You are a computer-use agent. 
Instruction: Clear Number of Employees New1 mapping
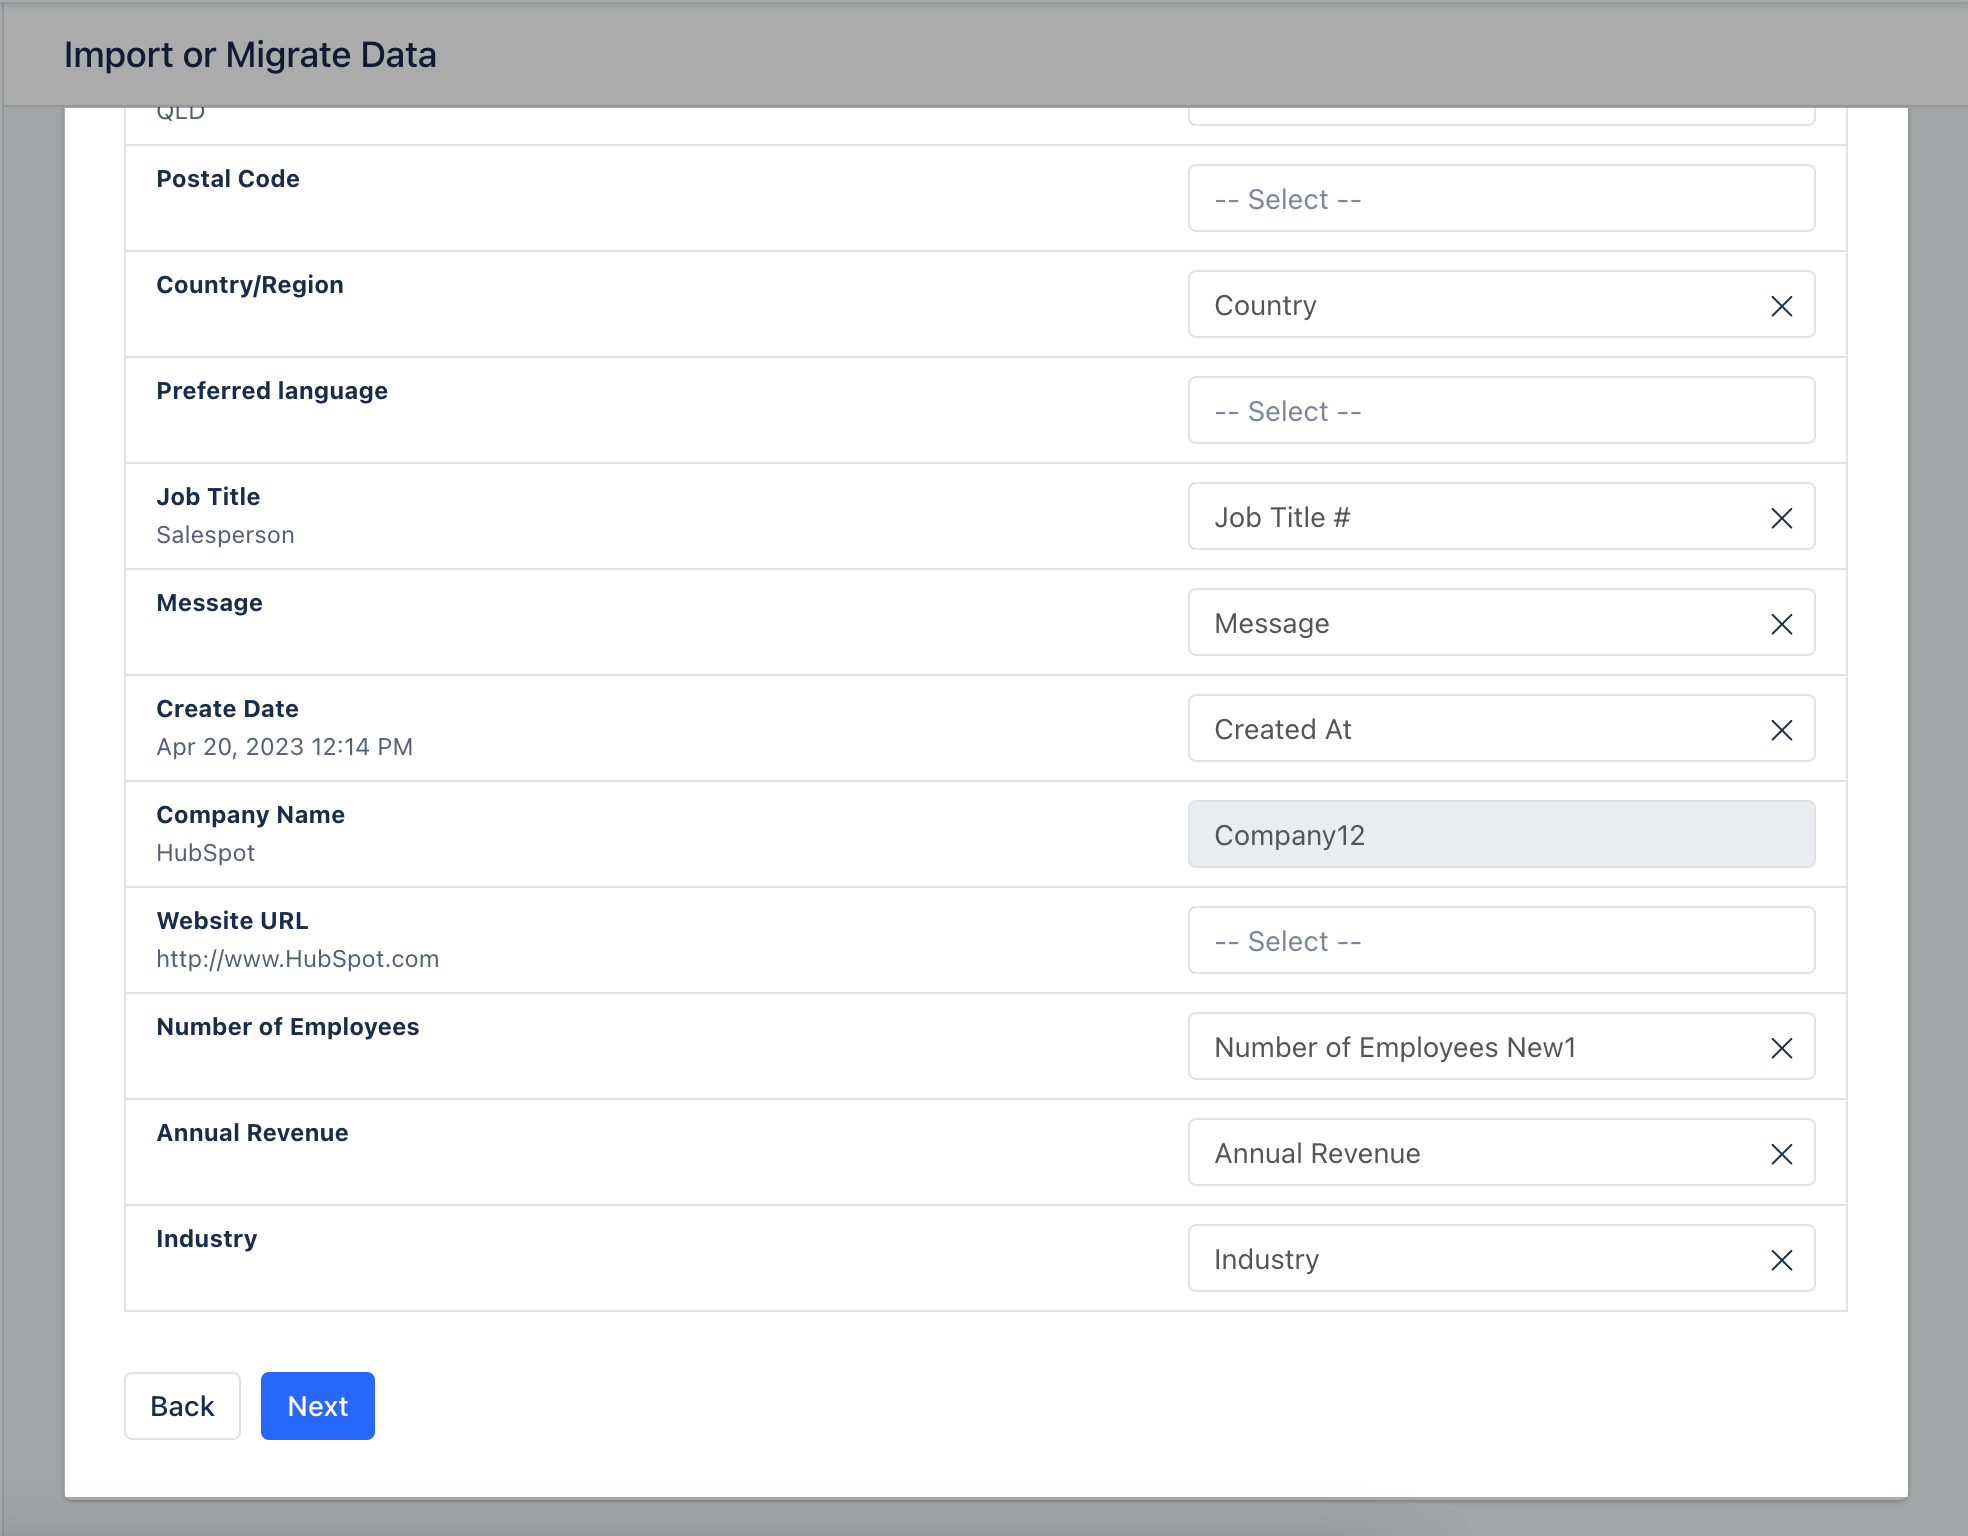coord(1781,1048)
